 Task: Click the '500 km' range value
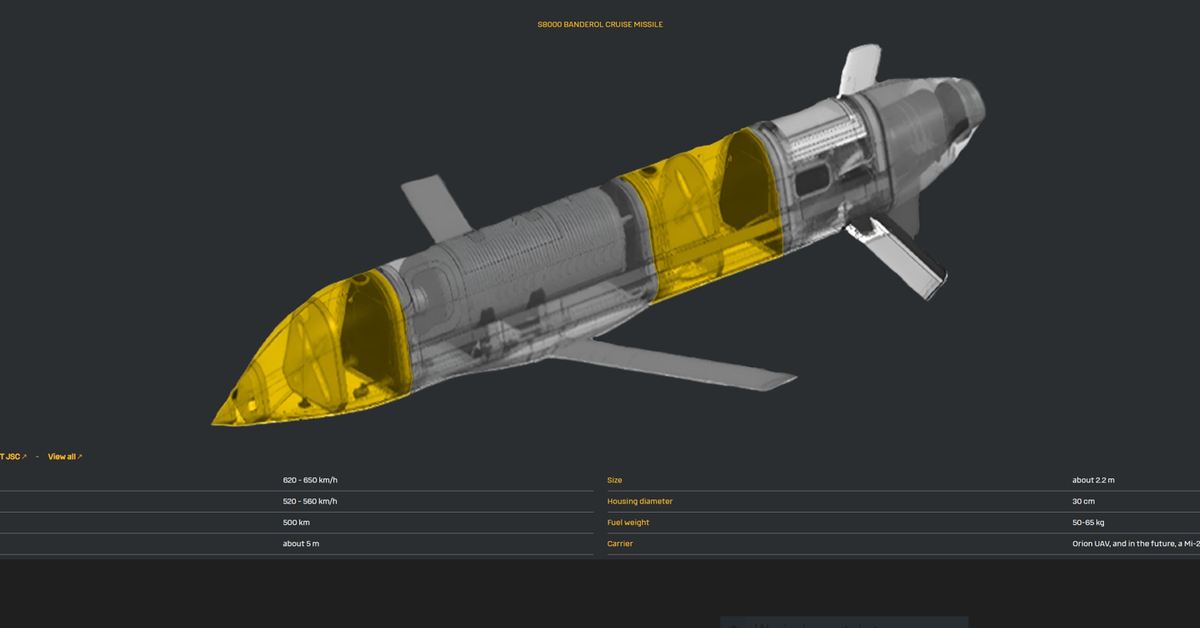[x=297, y=522]
